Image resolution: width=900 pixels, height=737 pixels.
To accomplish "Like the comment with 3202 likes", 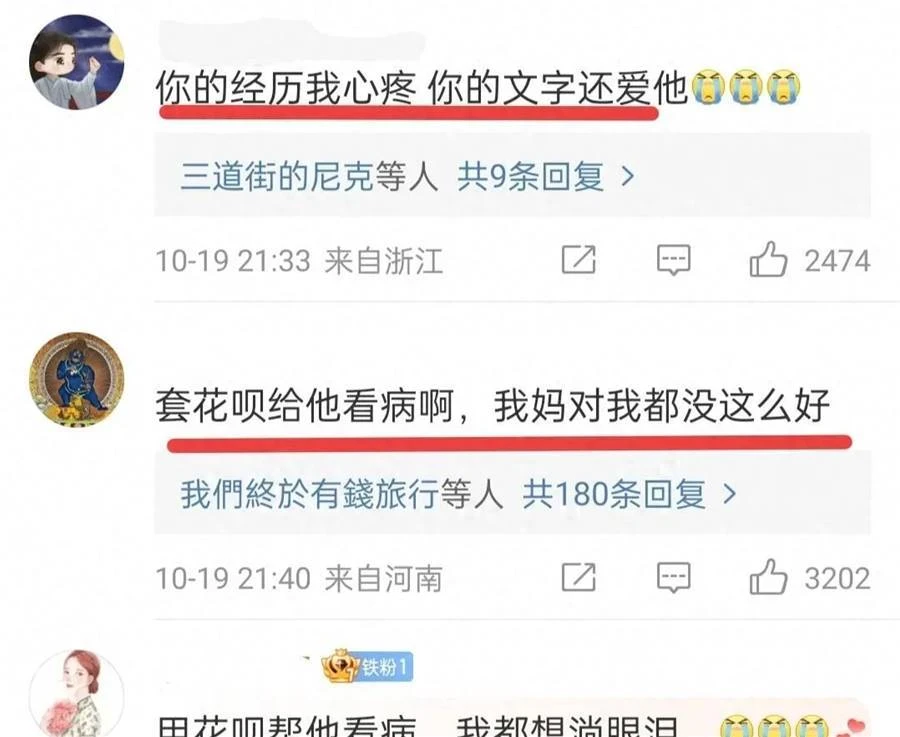I will point(768,576).
